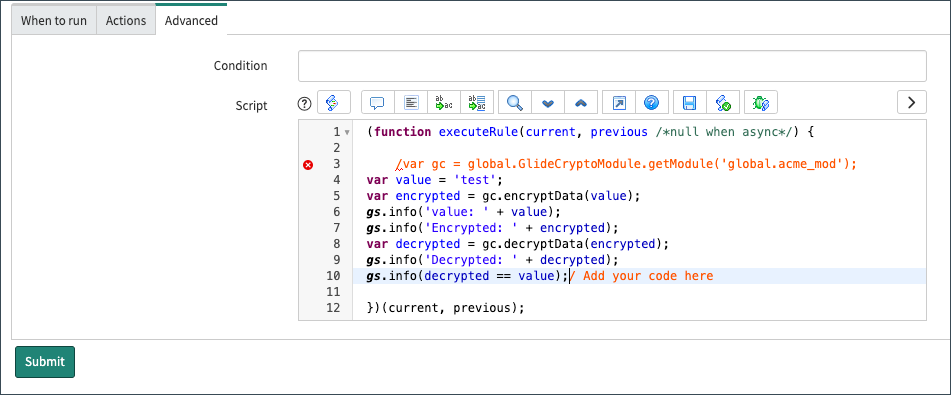951x395 pixels.
Task: Click into the Condition input field
Action: (612, 66)
